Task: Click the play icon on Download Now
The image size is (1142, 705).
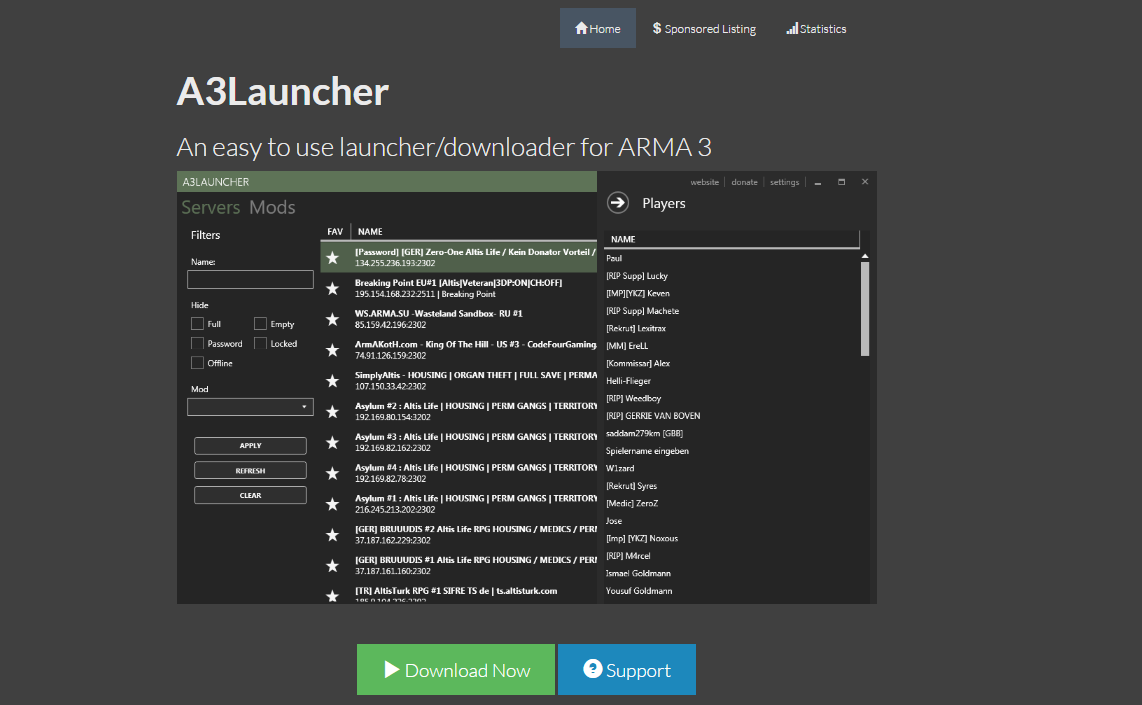Action: [392, 669]
